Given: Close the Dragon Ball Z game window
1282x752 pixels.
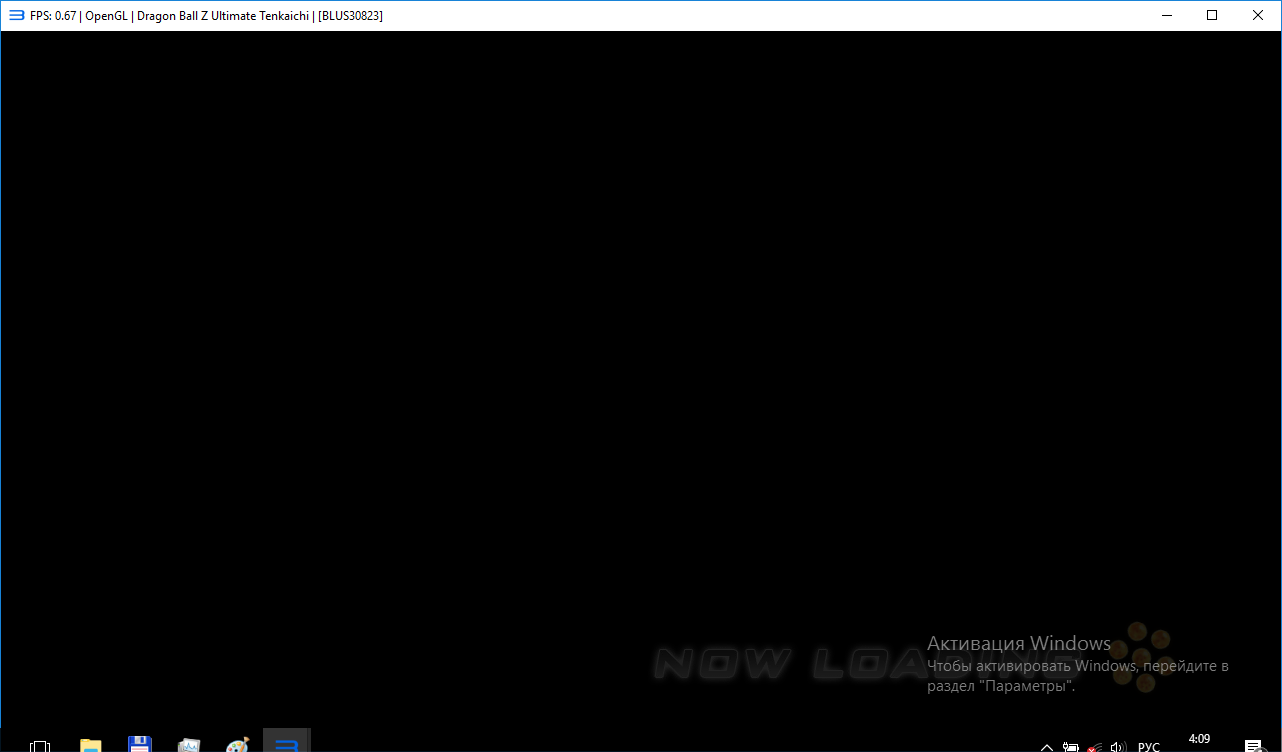Looking at the screenshot, I should coord(1258,16).
